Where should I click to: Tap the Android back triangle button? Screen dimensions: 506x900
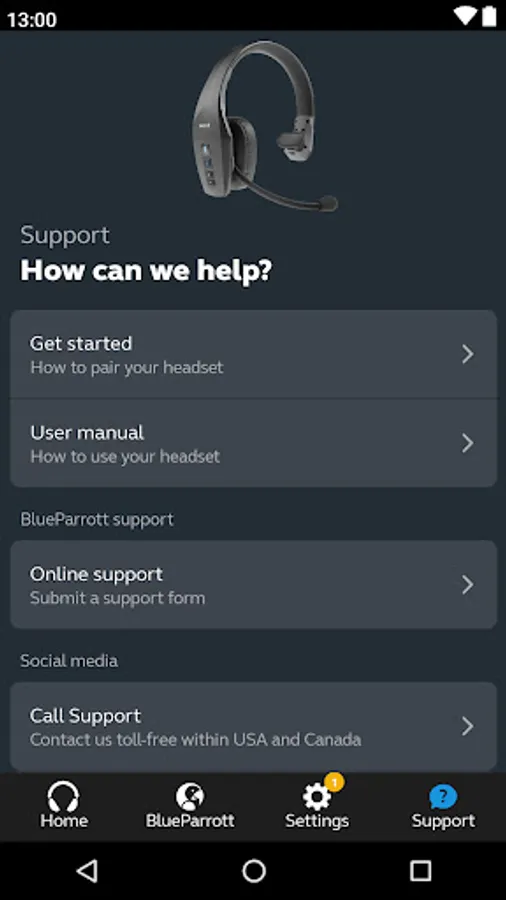click(87, 871)
